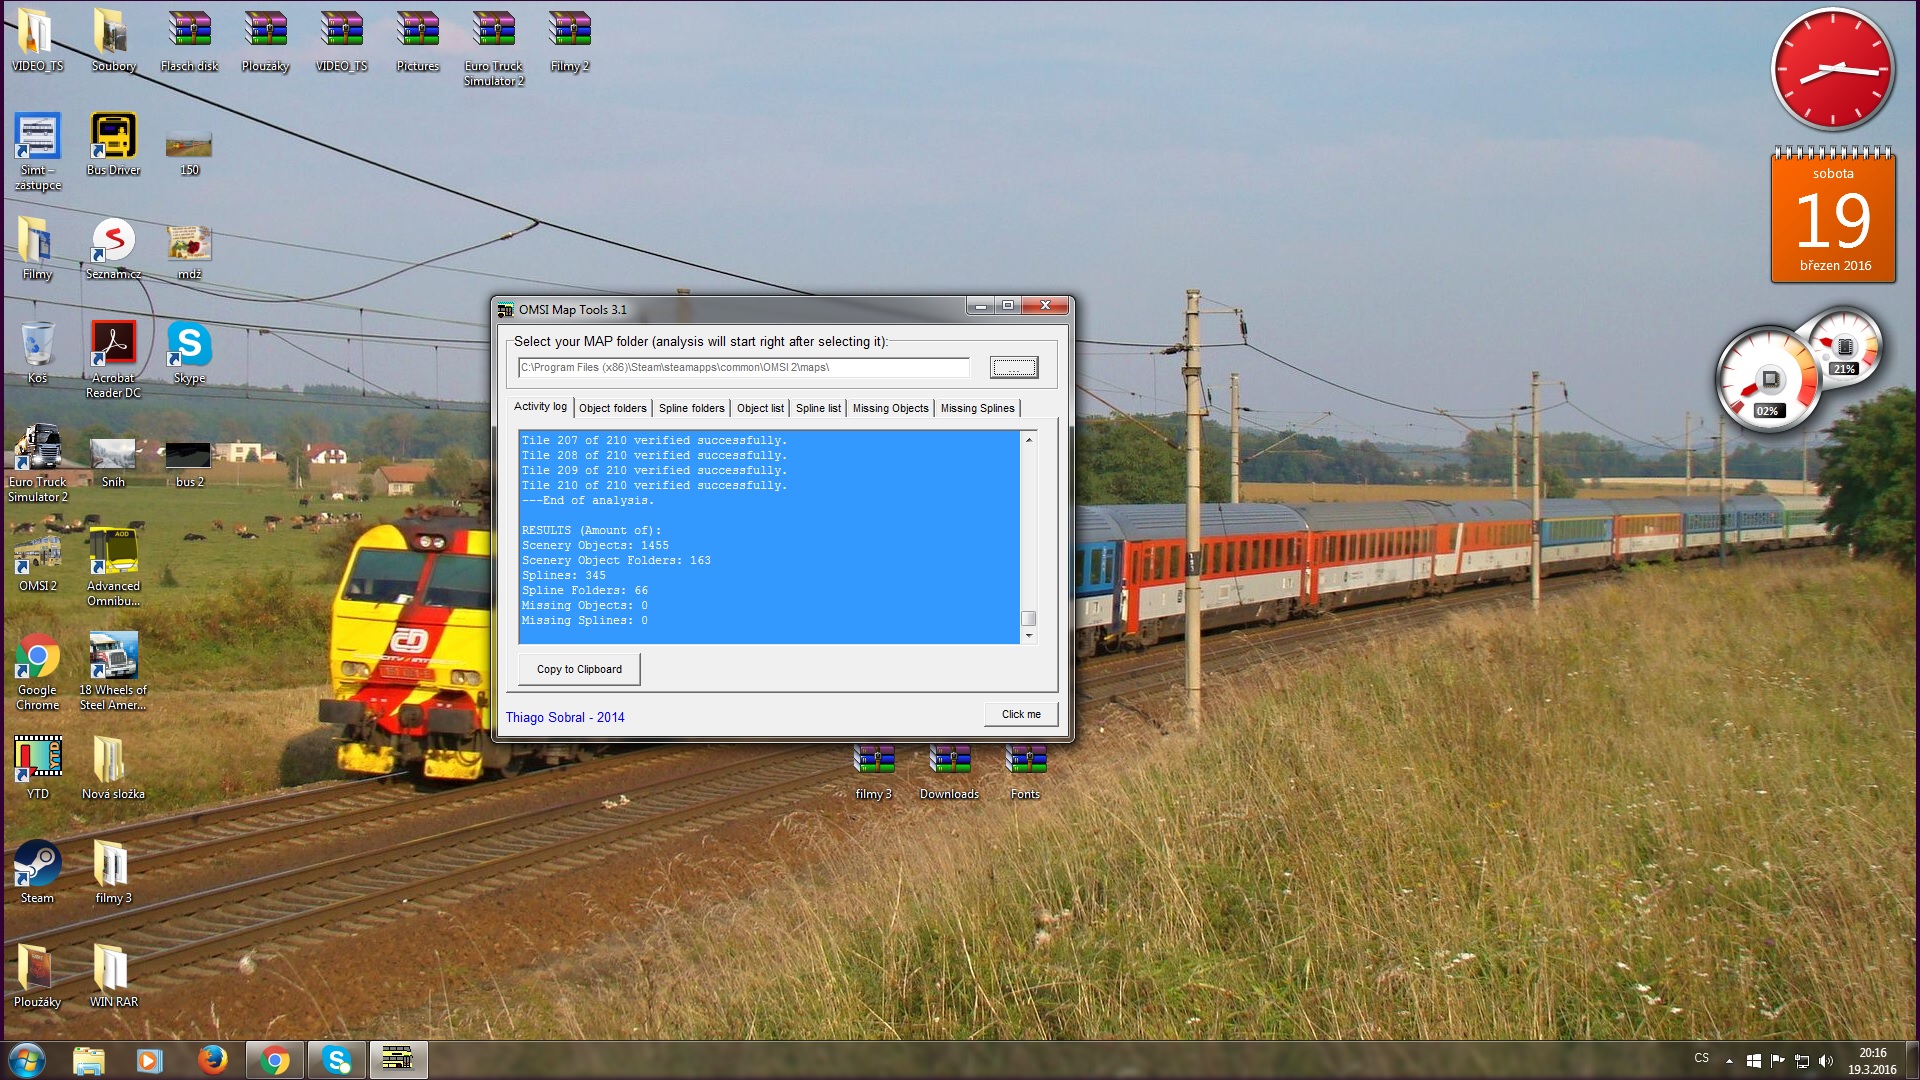
Task: Click Firefox icon in the taskbar
Action: 212,1060
